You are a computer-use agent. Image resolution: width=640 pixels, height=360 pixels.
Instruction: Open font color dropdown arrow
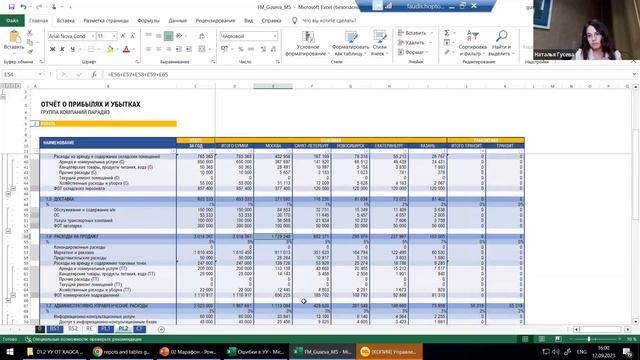pos(133,49)
